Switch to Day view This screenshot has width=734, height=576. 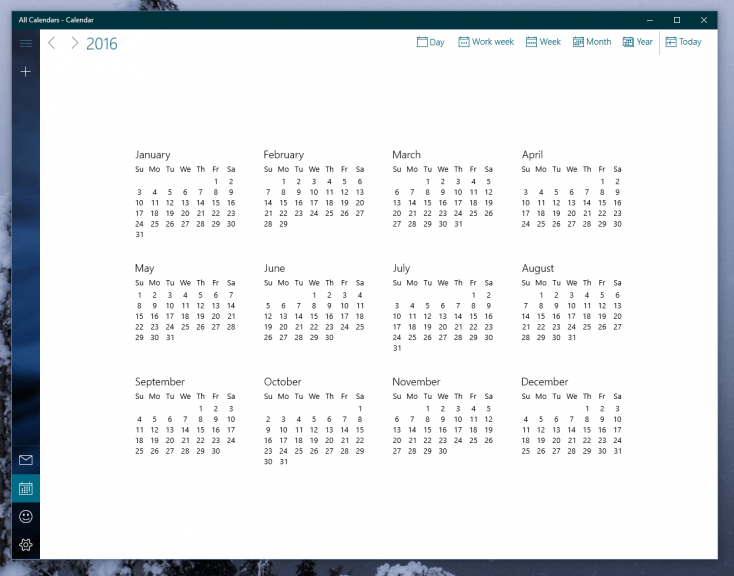tap(431, 42)
